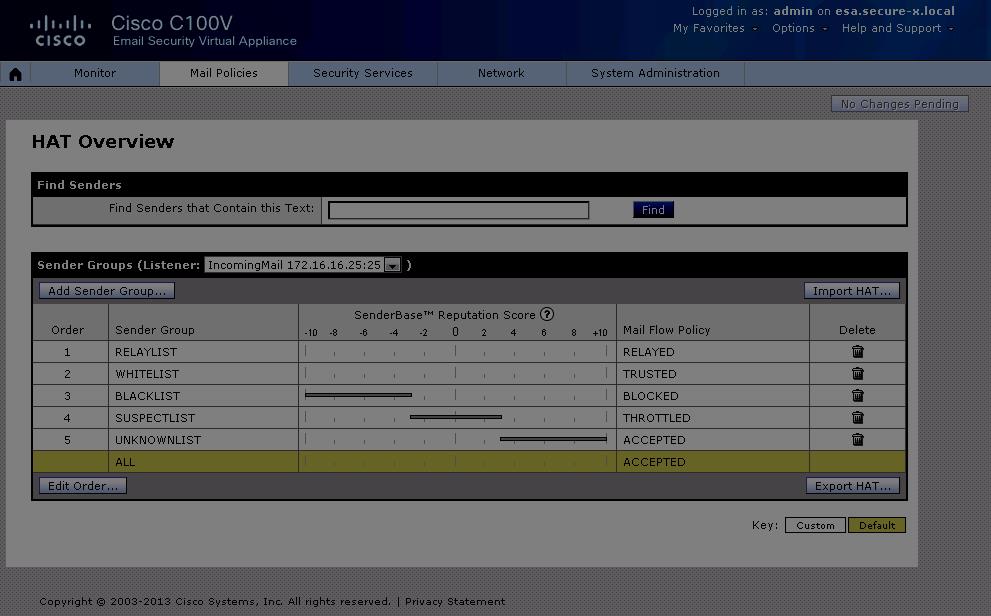
Task: Click Add Sender Group button
Action: [x=107, y=291]
